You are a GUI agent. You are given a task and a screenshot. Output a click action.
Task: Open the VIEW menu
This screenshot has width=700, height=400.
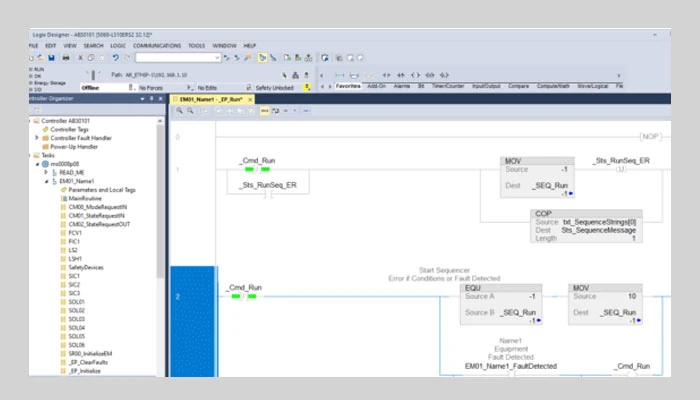point(70,46)
